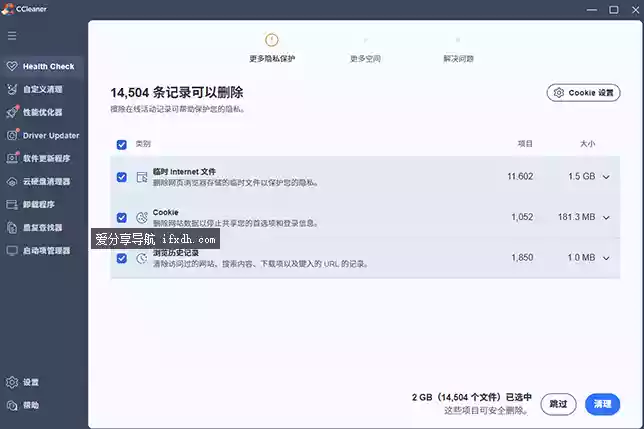The height and width of the screenshot is (429, 644).
Task: Click the 14,504 条记录可以删除 heading
Action: coord(177,93)
